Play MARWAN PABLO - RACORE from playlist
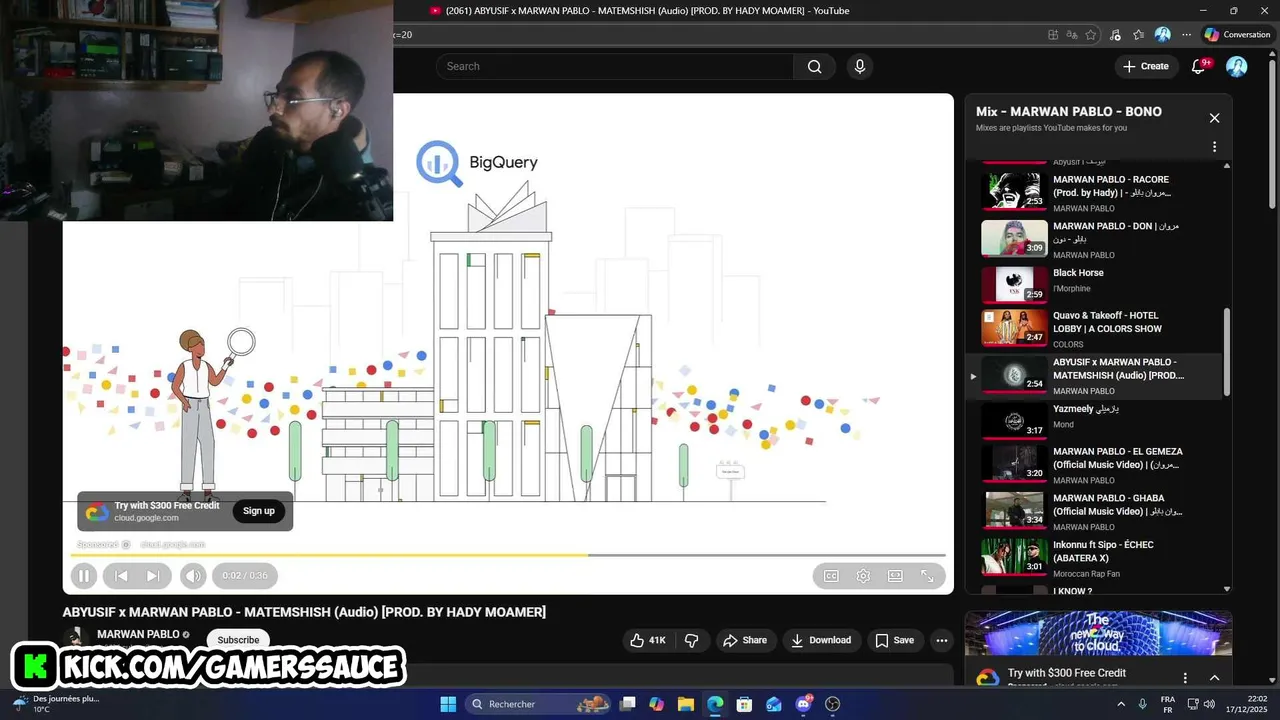The height and width of the screenshot is (720, 1280). [x=1093, y=192]
